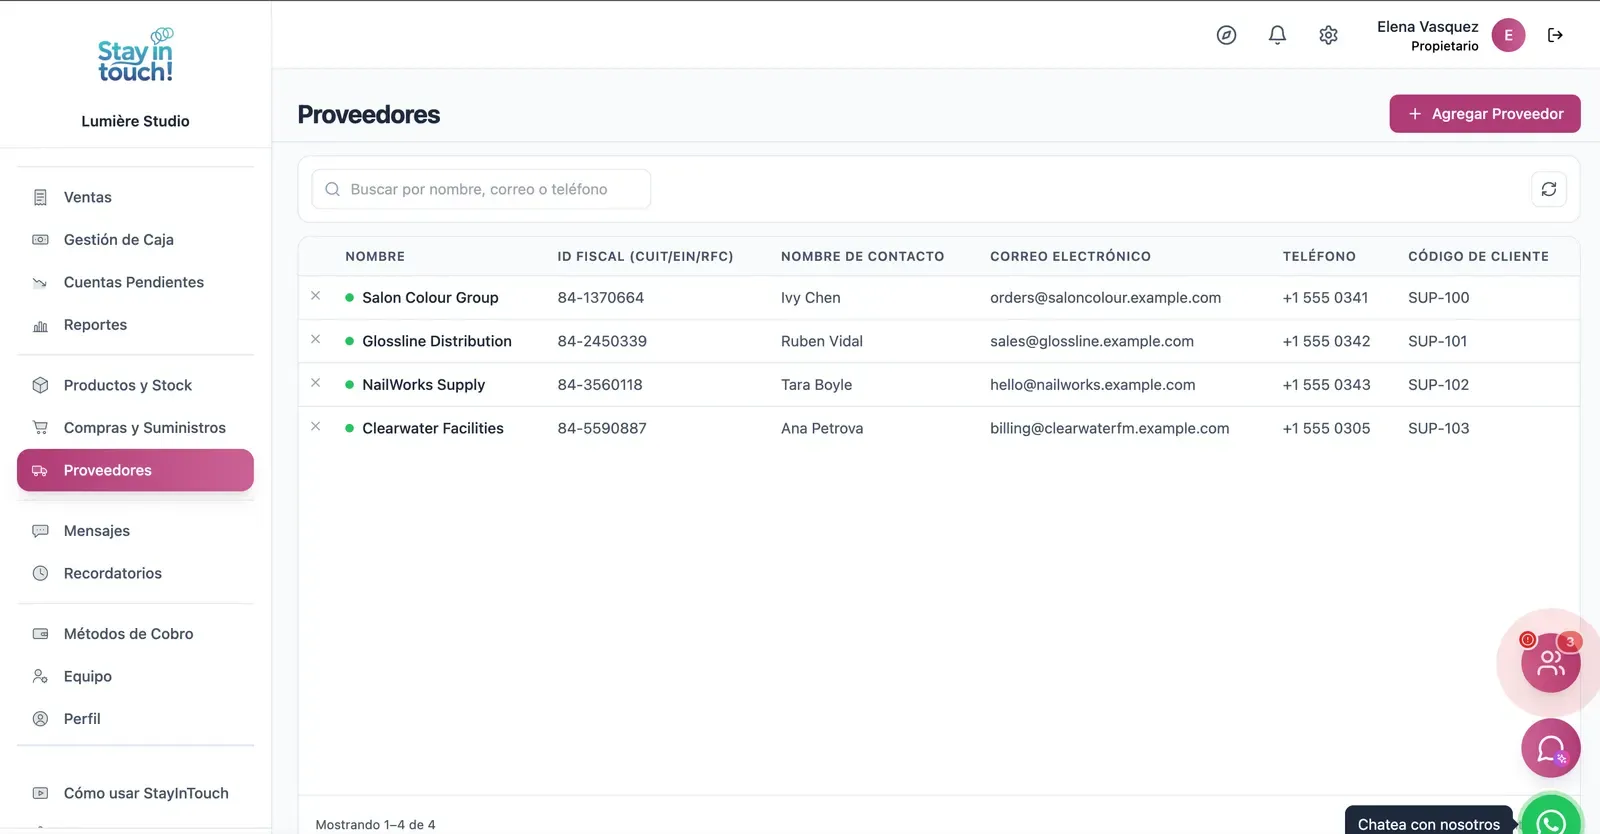Go to Recordatorios
The image size is (1600, 834).
coord(135,573)
